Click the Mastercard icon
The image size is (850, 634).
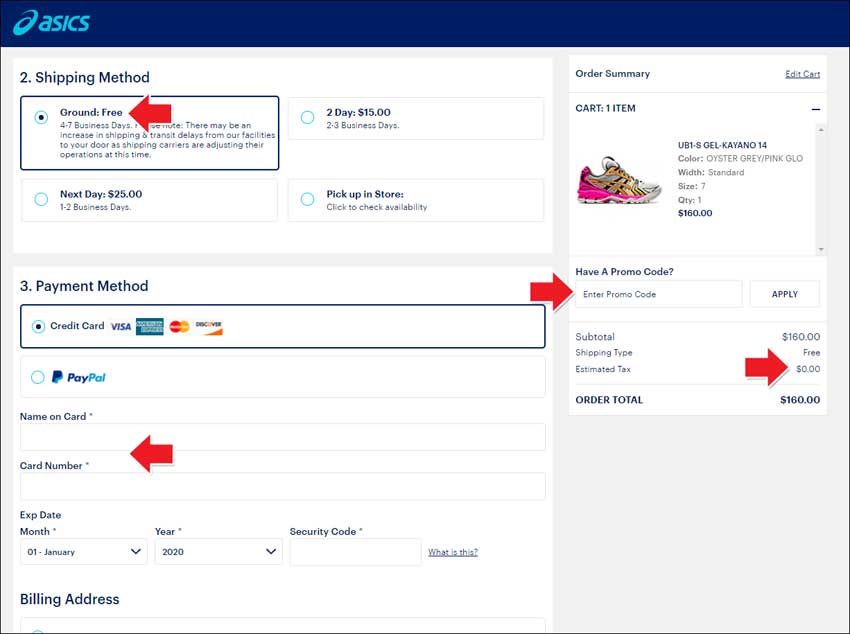click(179, 327)
